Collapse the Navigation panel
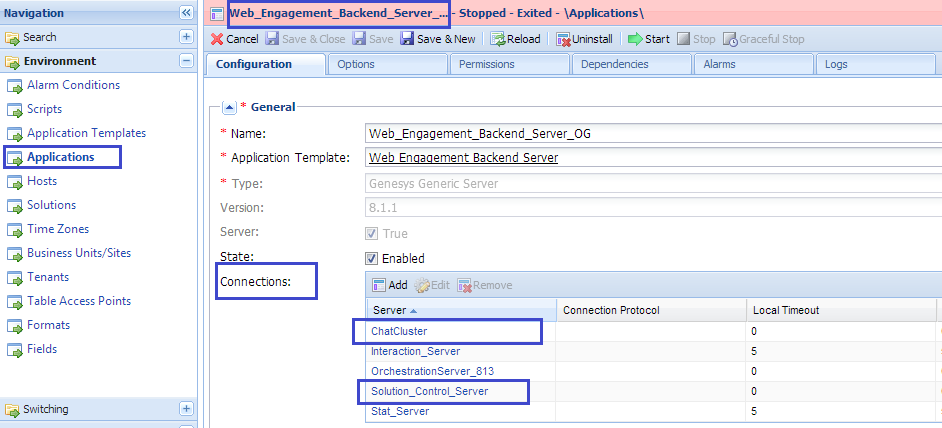The height and width of the screenshot is (428, 942). click(x=186, y=13)
